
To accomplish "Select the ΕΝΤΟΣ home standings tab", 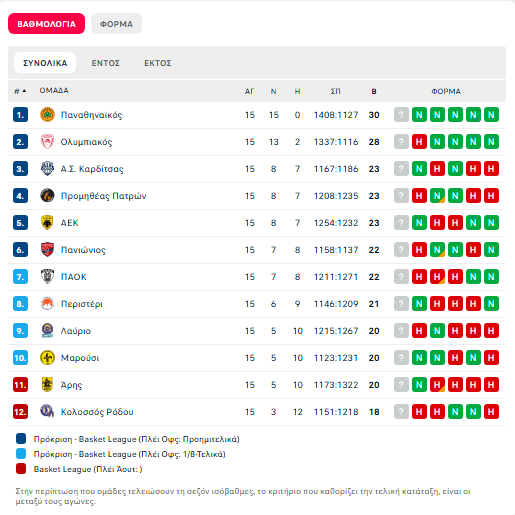I will pyautogui.click(x=106, y=63).
